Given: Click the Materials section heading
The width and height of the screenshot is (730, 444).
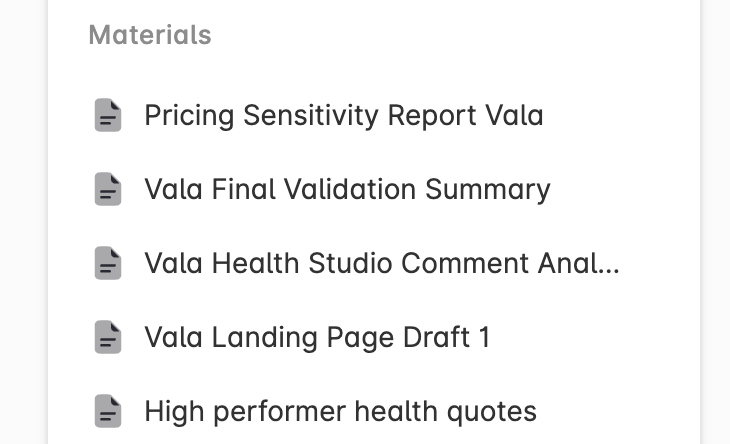Looking at the screenshot, I should [150, 35].
